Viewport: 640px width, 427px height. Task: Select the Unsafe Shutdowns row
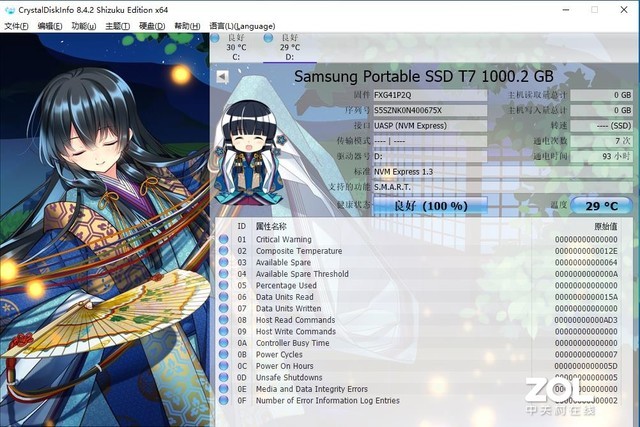418,377
